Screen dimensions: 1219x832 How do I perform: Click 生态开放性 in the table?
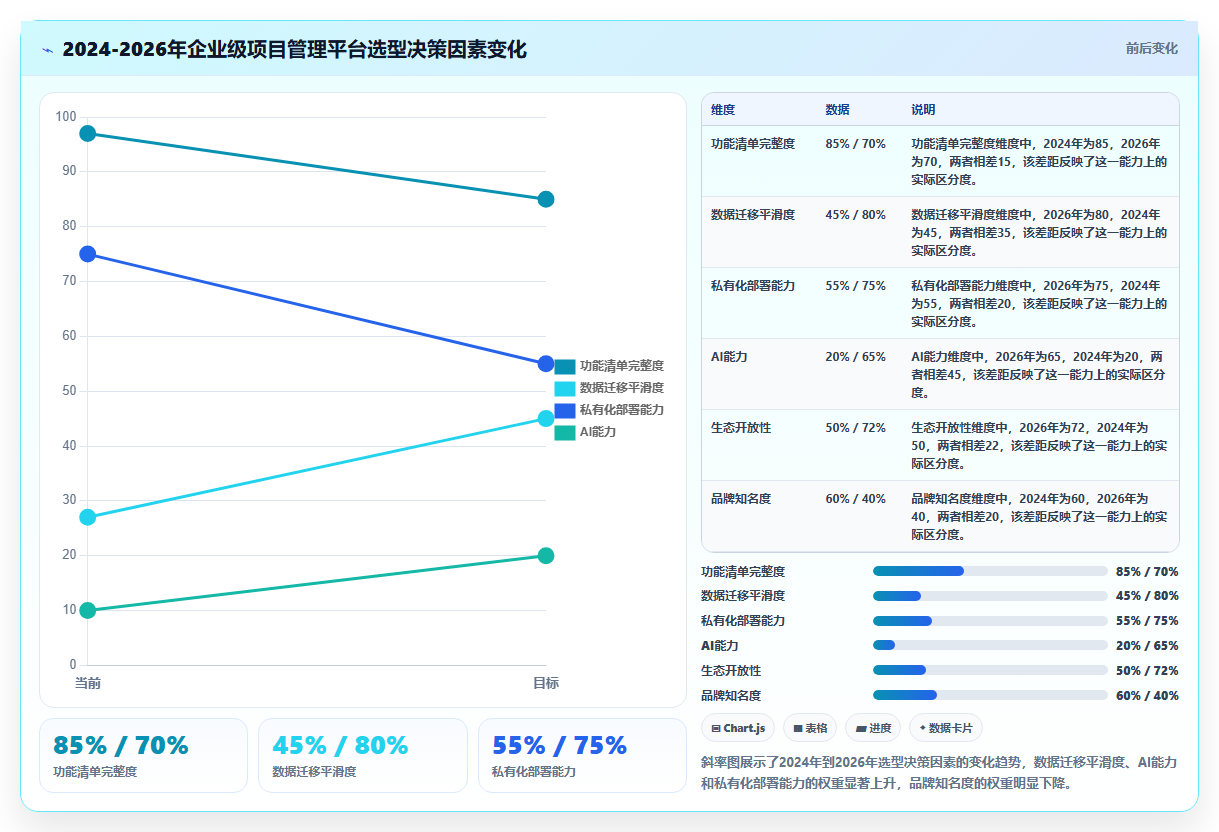(x=741, y=428)
